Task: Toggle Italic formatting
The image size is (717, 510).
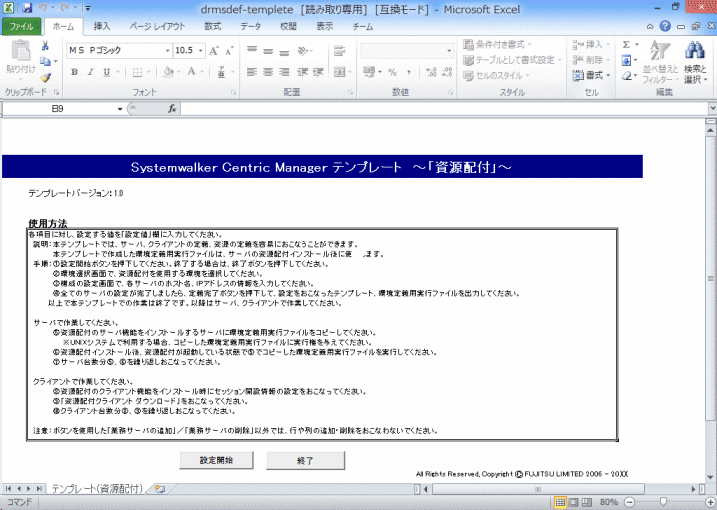Action: tap(91, 72)
